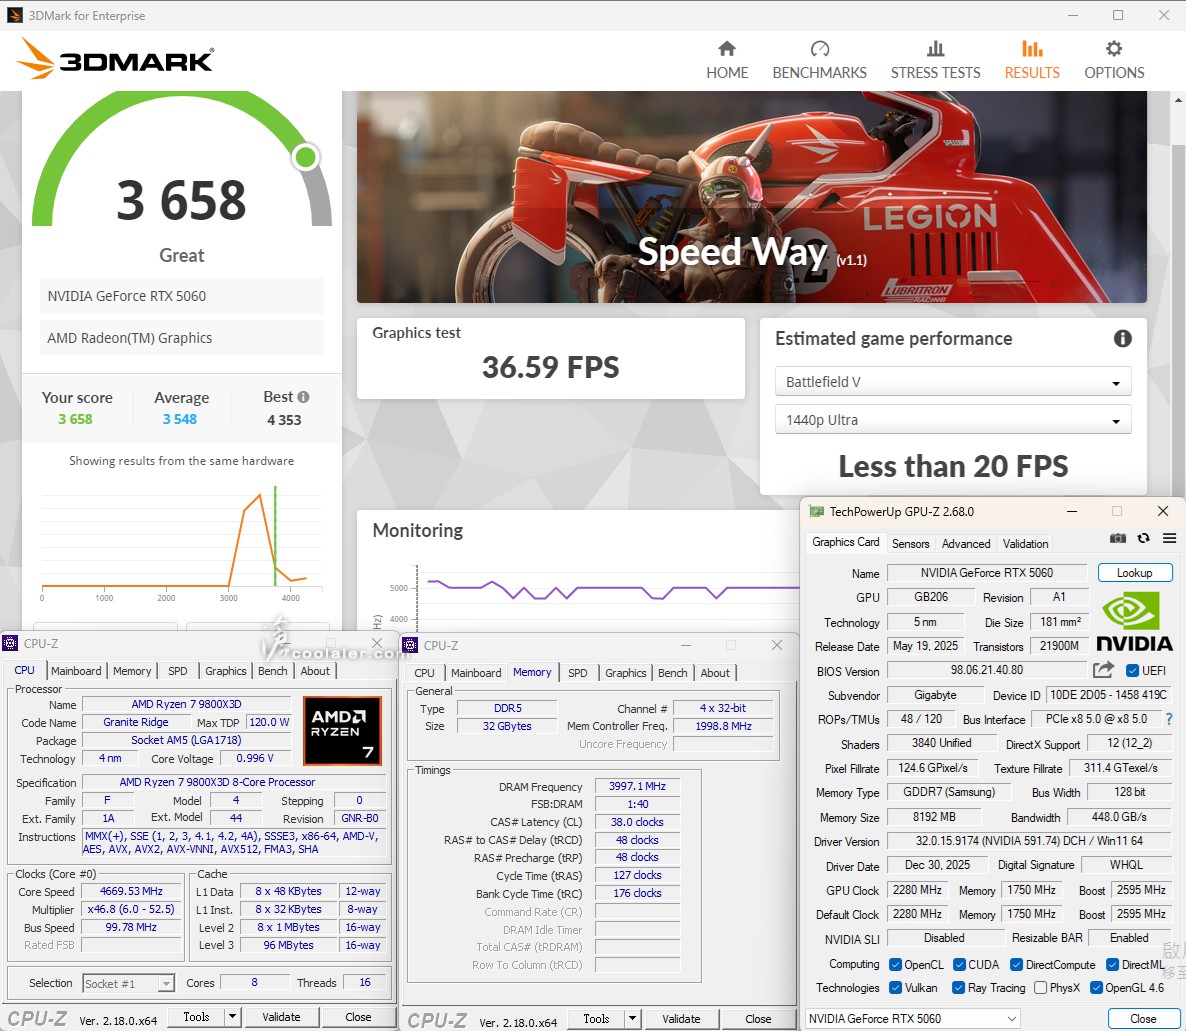The image size is (1186, 1031).
Task: Switch to Mainboard tab in CPU-Z CPU window
Action: [x=76, y=671]
